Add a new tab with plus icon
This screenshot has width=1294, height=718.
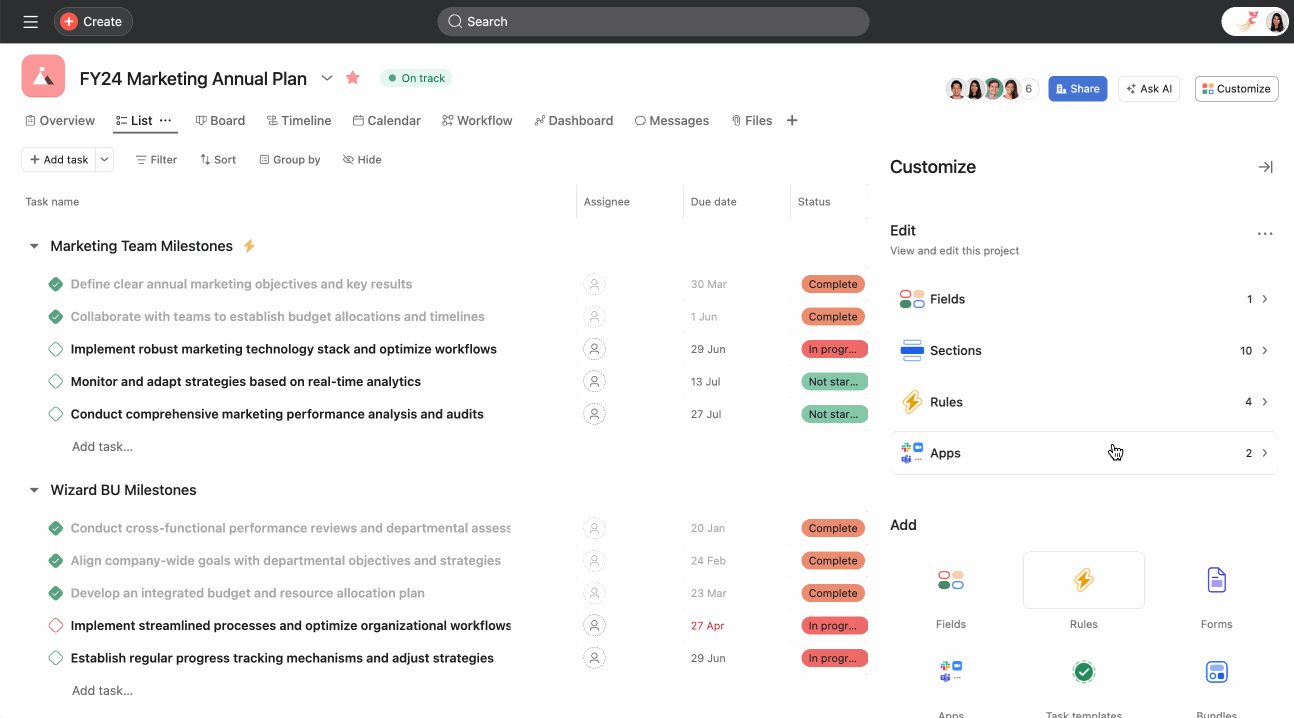792,121
